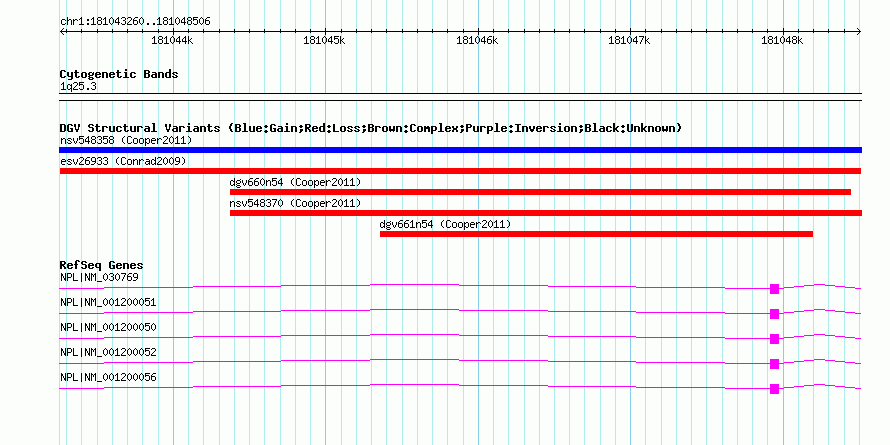
Task: Click the exon box of NM_030769 transcript
Action: pyautogui.click(x=774, y=289)
